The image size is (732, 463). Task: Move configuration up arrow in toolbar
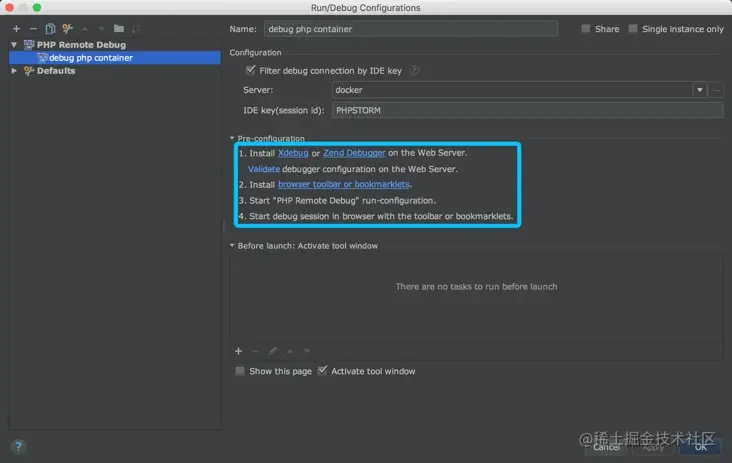click(x=84, y=29)
